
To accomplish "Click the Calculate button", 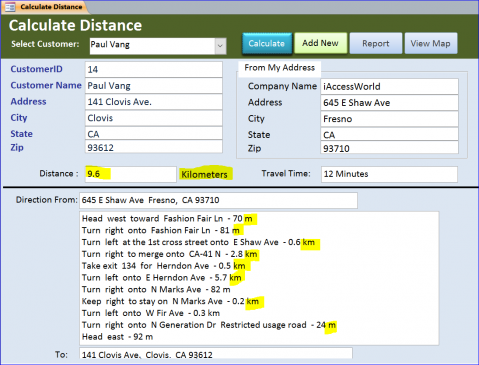I will click(267, 43).
